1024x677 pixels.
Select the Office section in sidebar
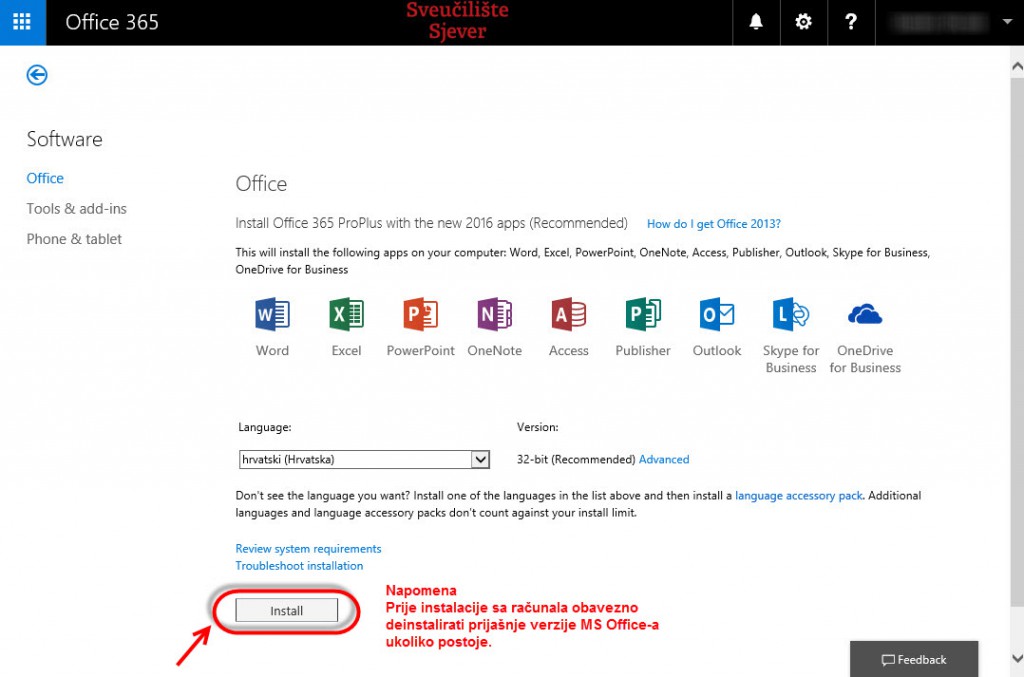[45, 178]
